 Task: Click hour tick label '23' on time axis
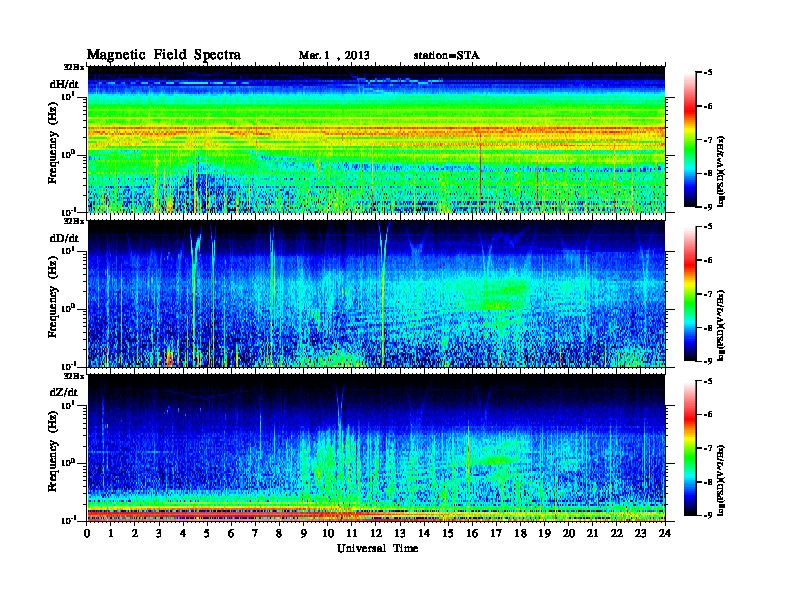point(640,534)
